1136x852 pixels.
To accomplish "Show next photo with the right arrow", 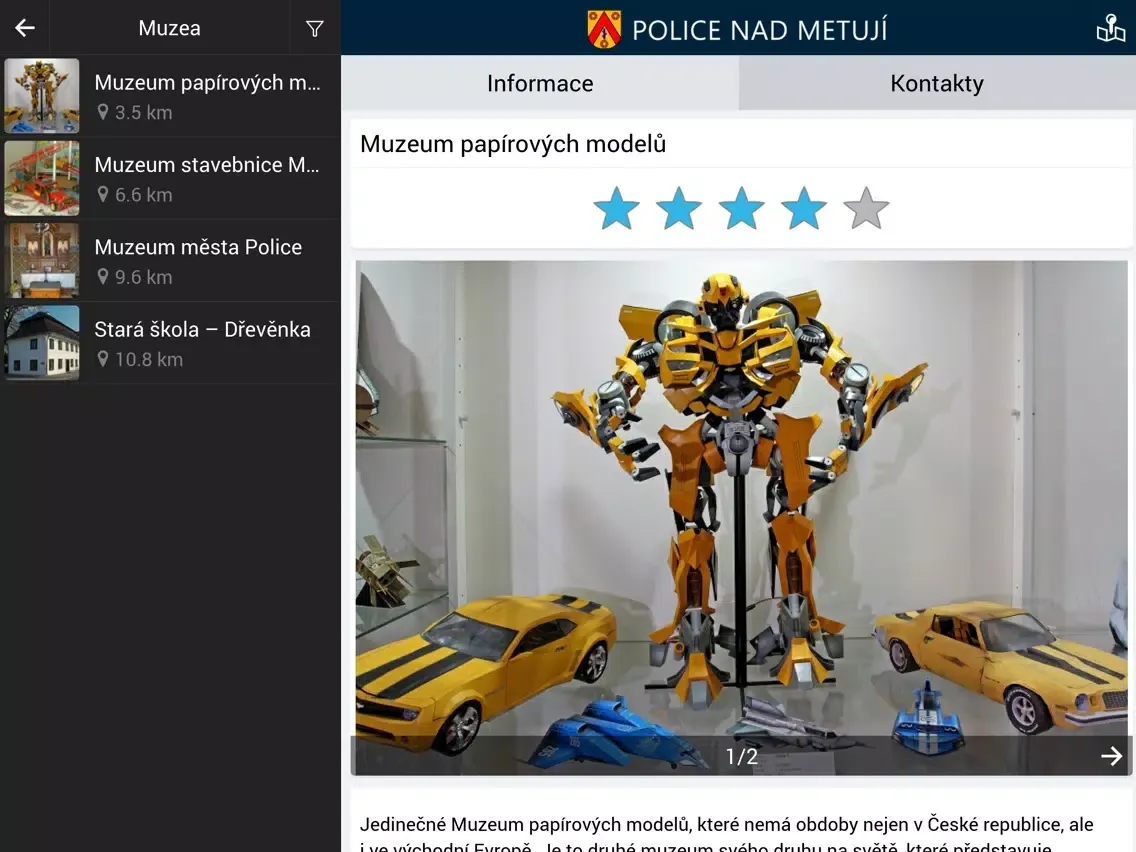I will point(1111,756).
